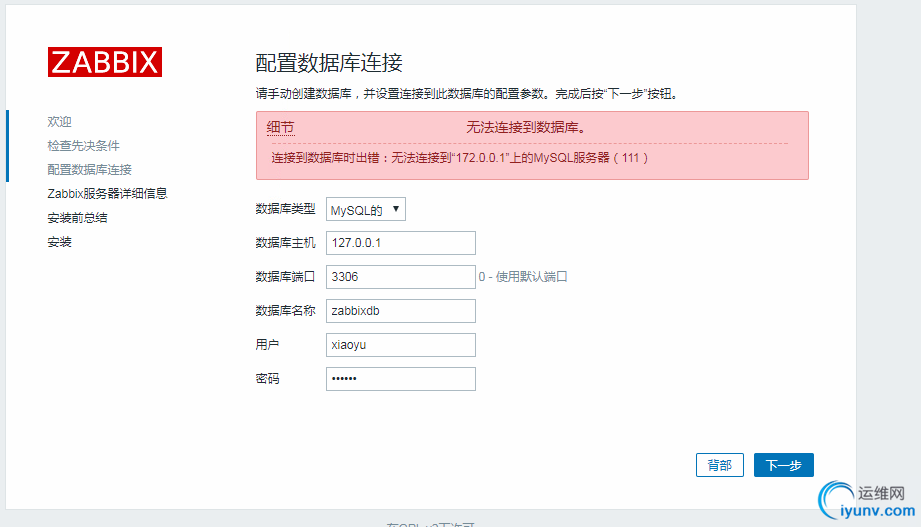This screenshot has width=921, height=527.
Task: Click the 数据库名称 label
Action: tap(285, 311)
